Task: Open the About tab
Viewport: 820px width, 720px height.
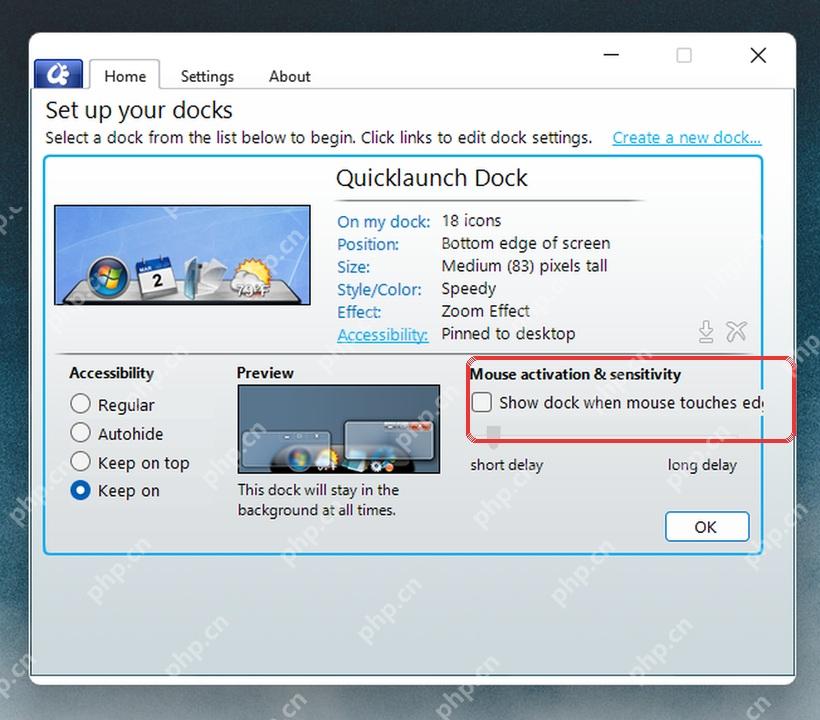Action: coord(289,76)
